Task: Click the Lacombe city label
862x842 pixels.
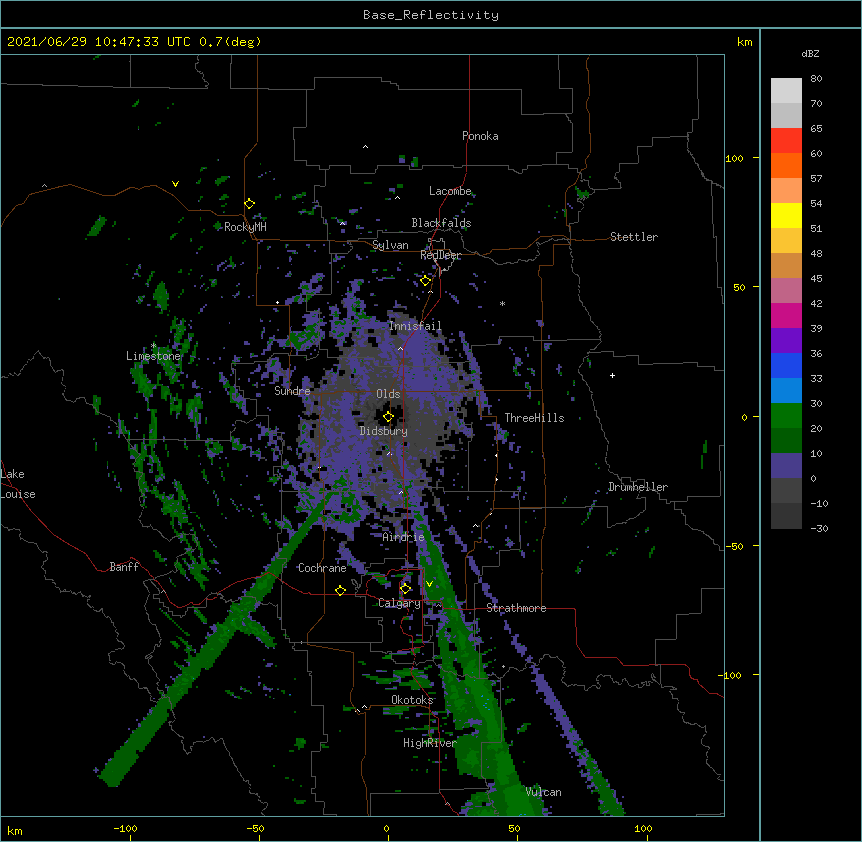Action: point(450,191)
